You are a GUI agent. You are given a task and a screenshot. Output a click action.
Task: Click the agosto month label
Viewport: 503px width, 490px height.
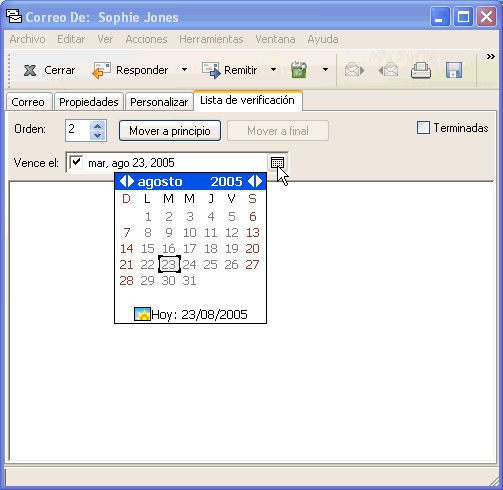(x=160, y=182)
